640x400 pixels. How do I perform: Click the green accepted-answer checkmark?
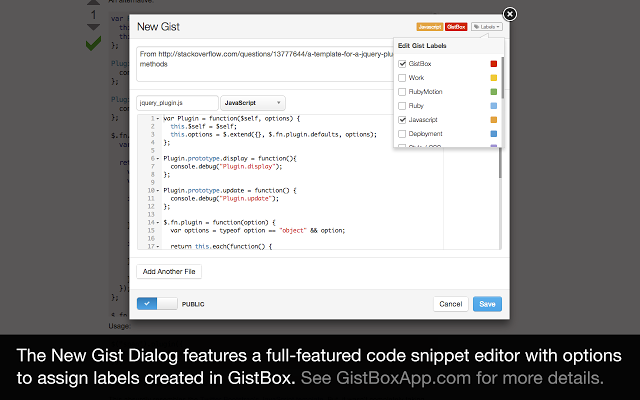pos(93,43)
